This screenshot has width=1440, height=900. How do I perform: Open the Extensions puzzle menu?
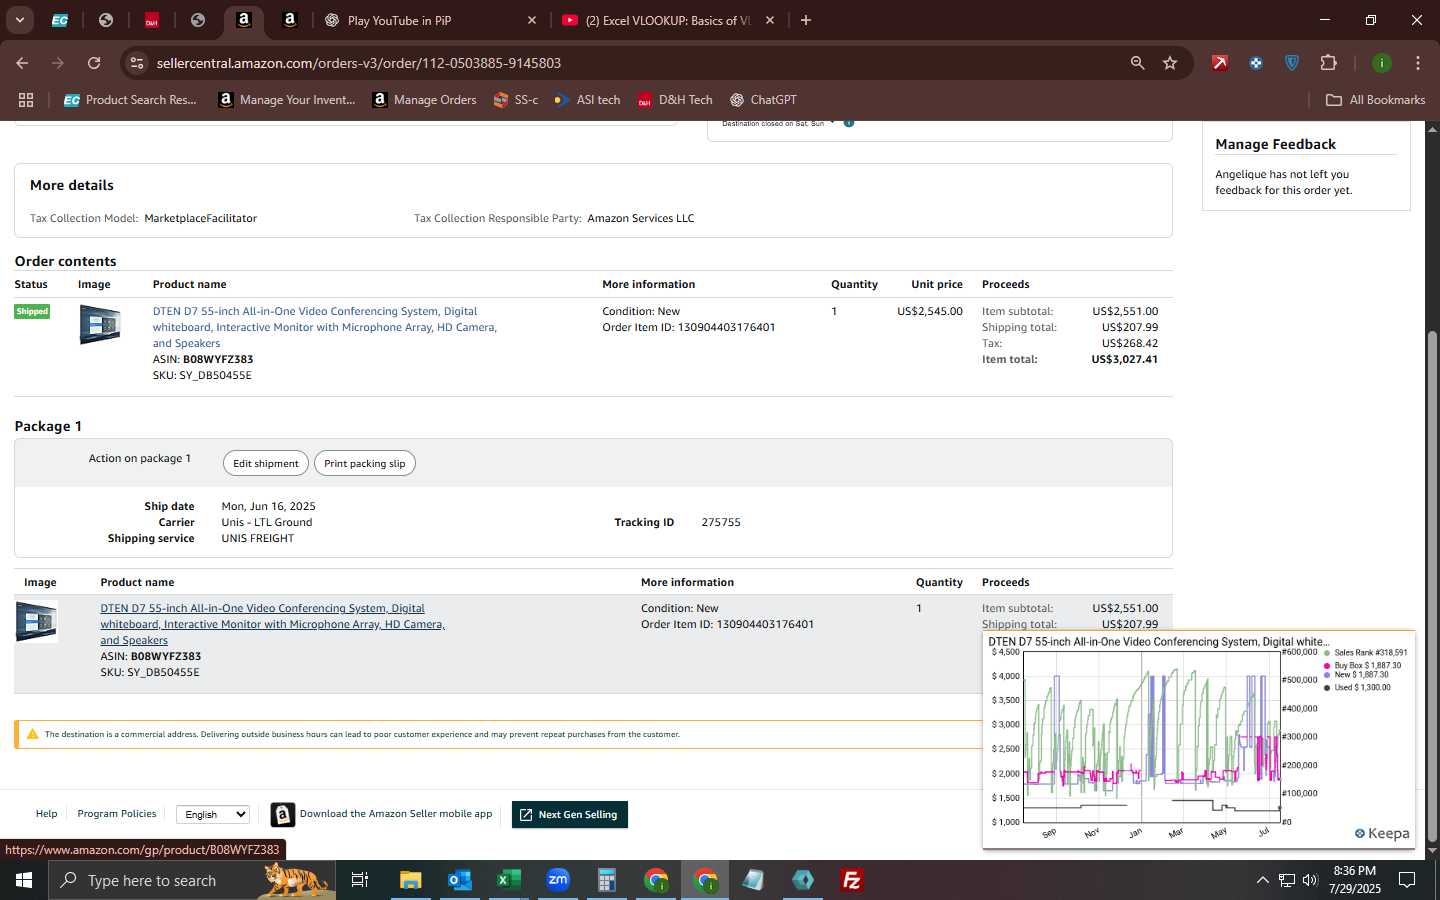tap(1328, 63)
